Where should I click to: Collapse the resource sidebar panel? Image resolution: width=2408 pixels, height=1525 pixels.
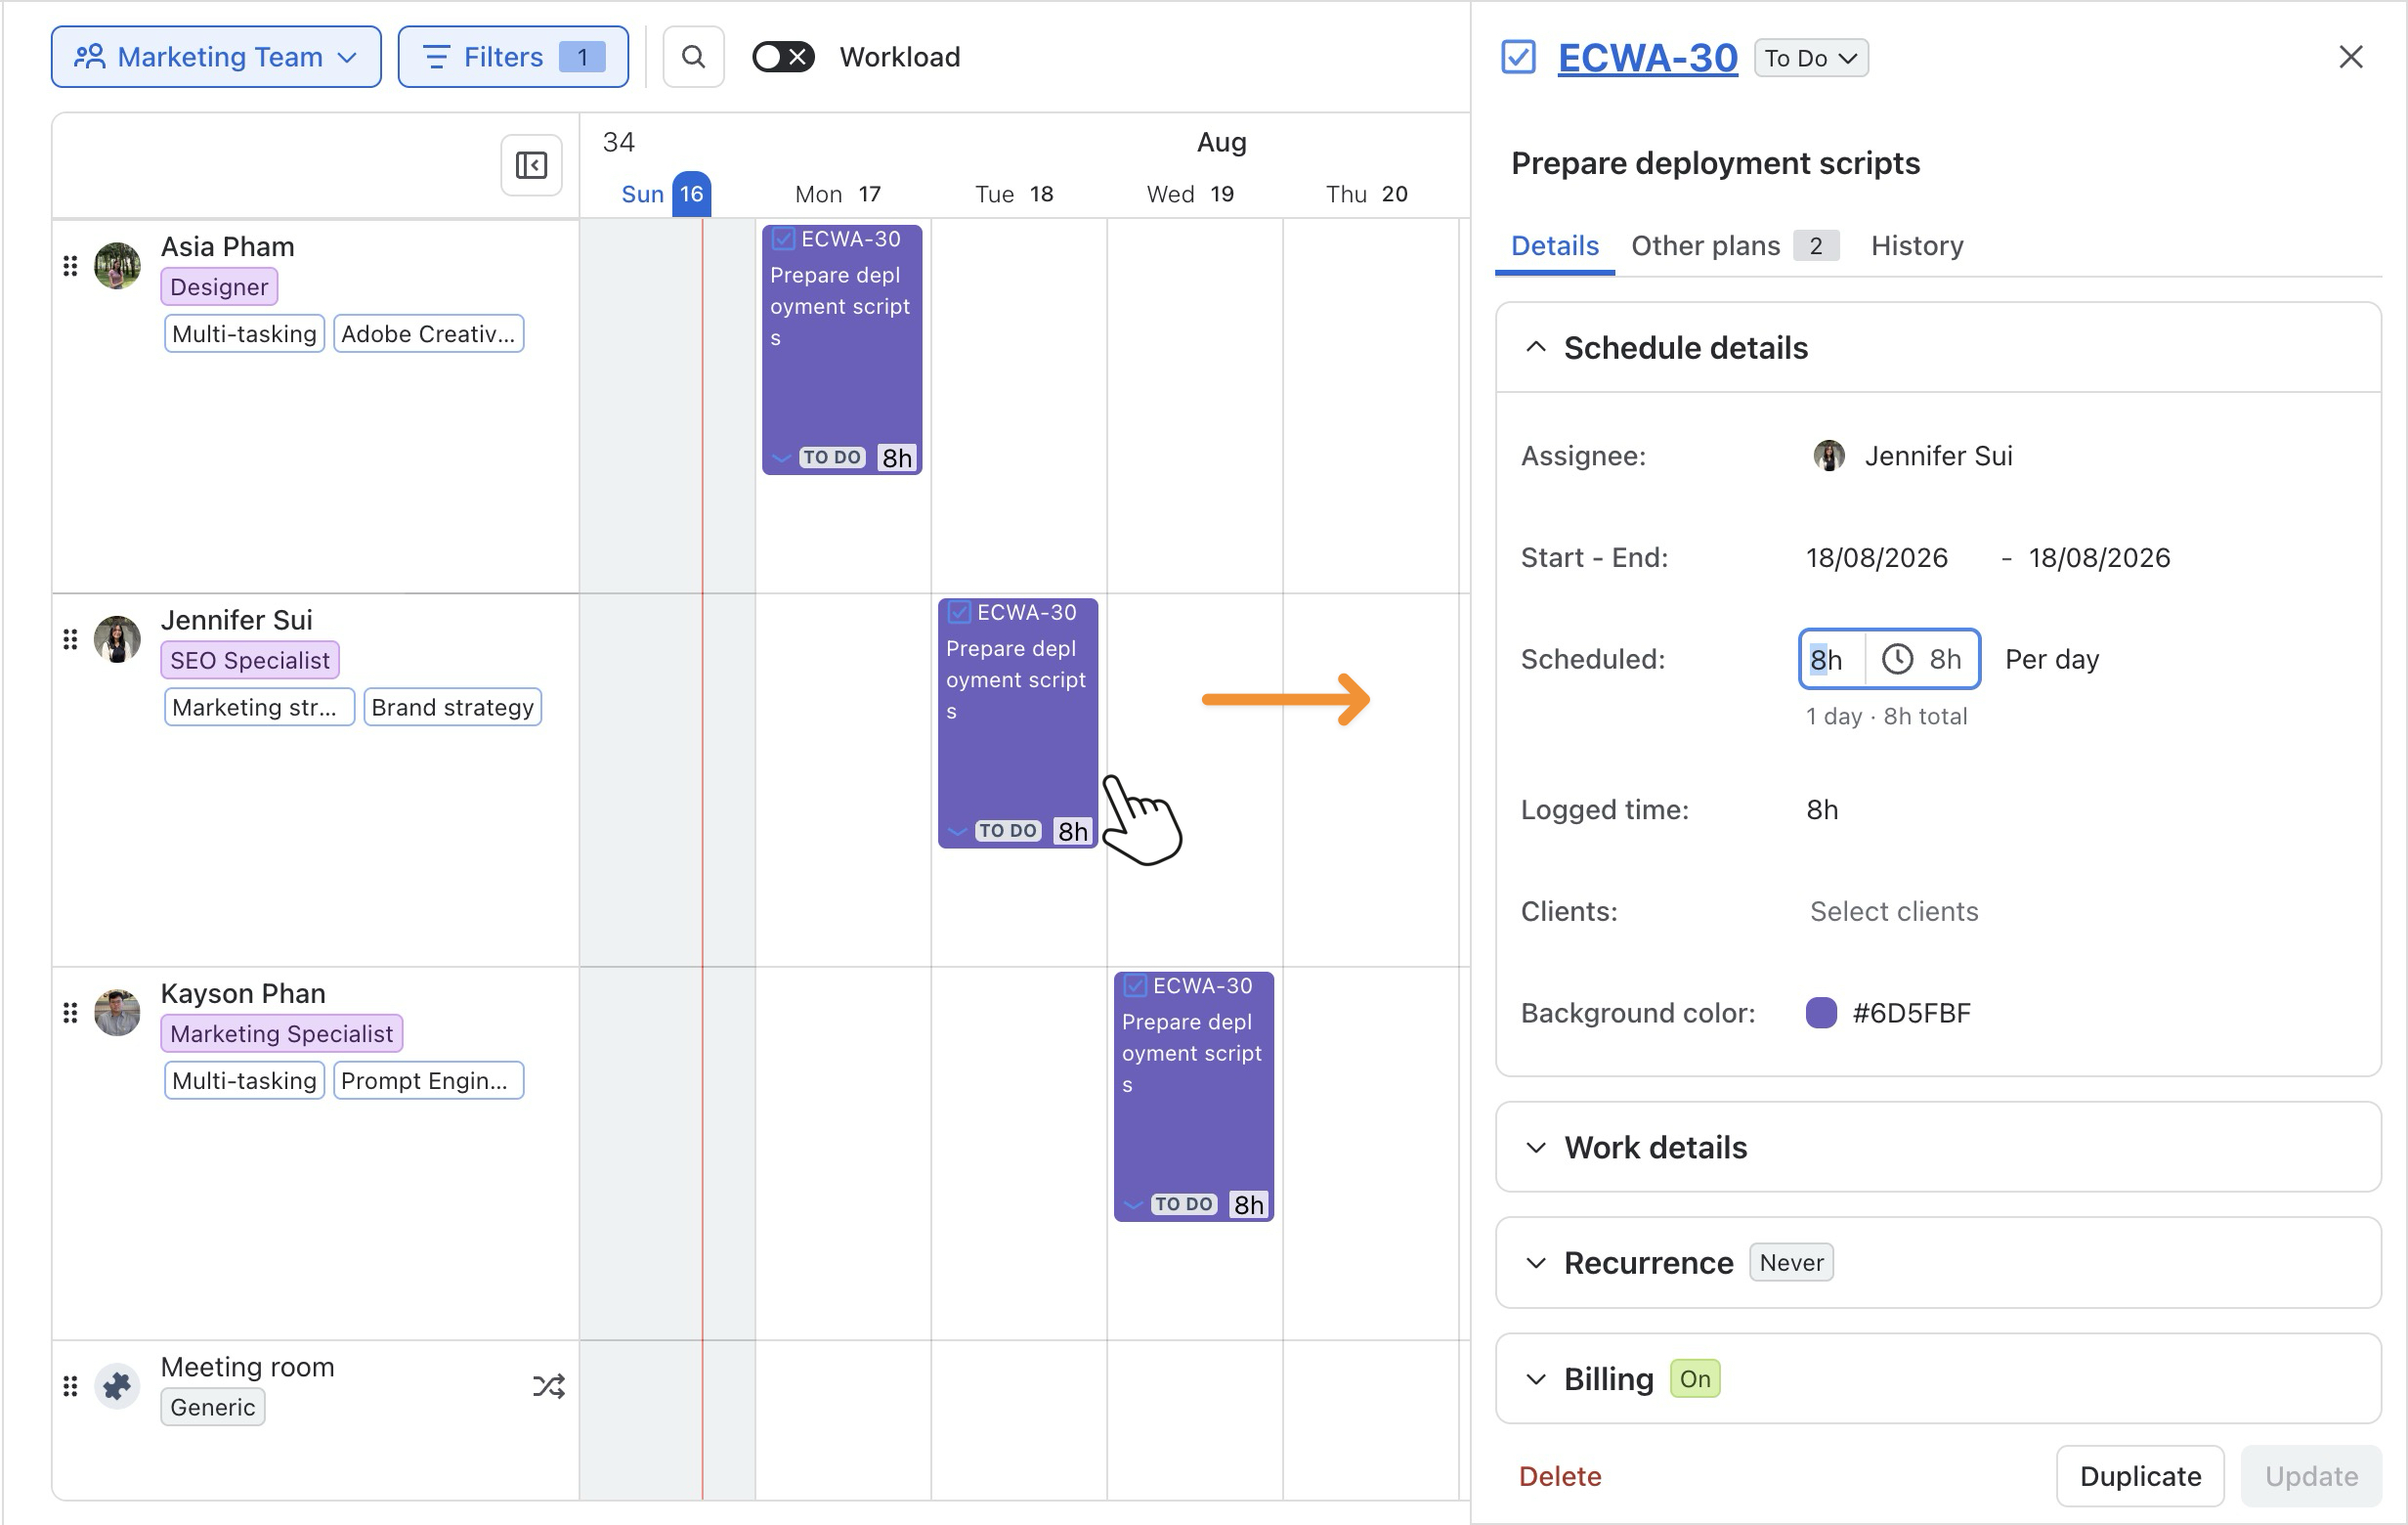click(x=531, y=165)
